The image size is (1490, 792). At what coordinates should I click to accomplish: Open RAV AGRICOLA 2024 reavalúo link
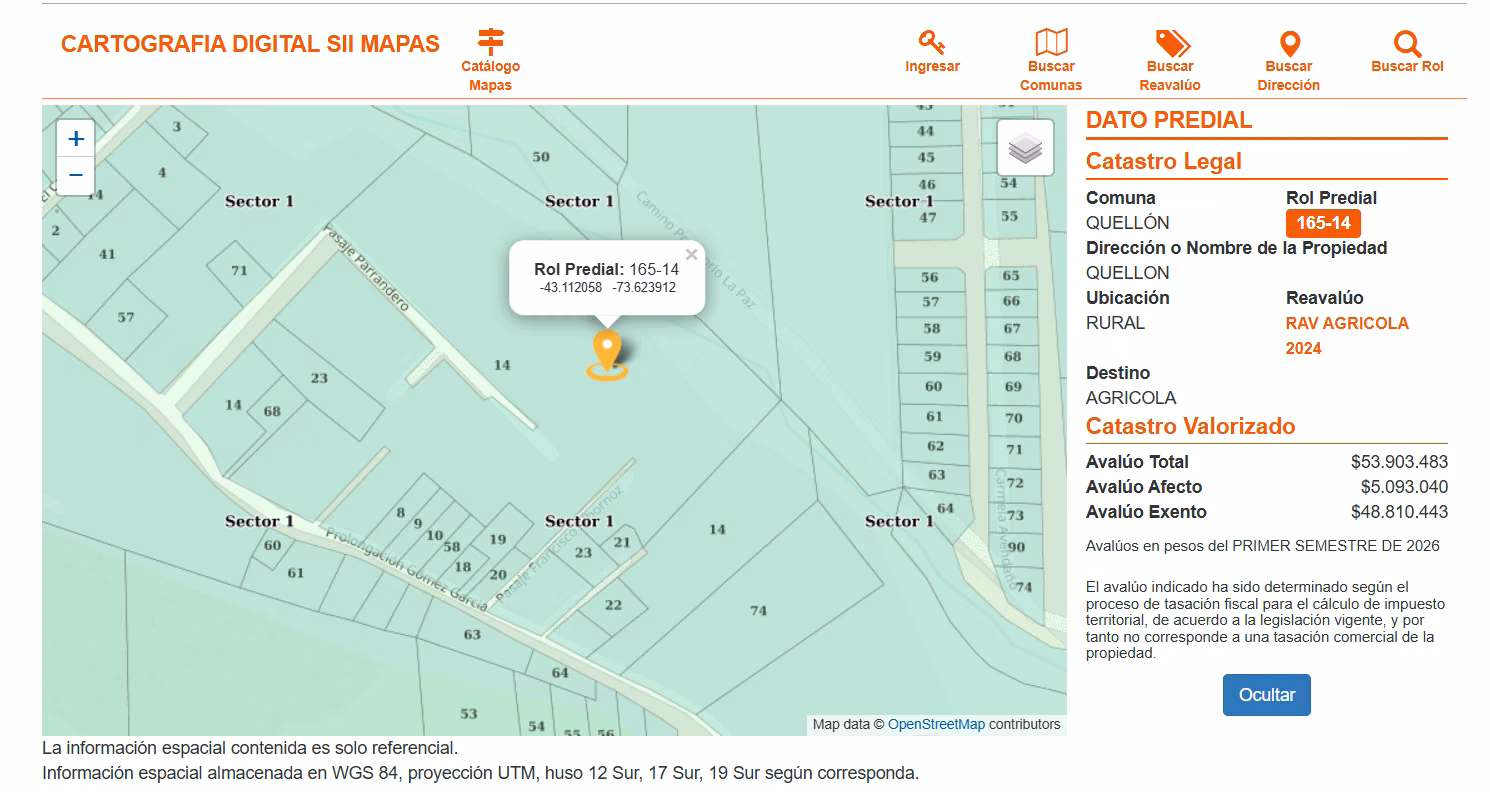[1347, 336]
